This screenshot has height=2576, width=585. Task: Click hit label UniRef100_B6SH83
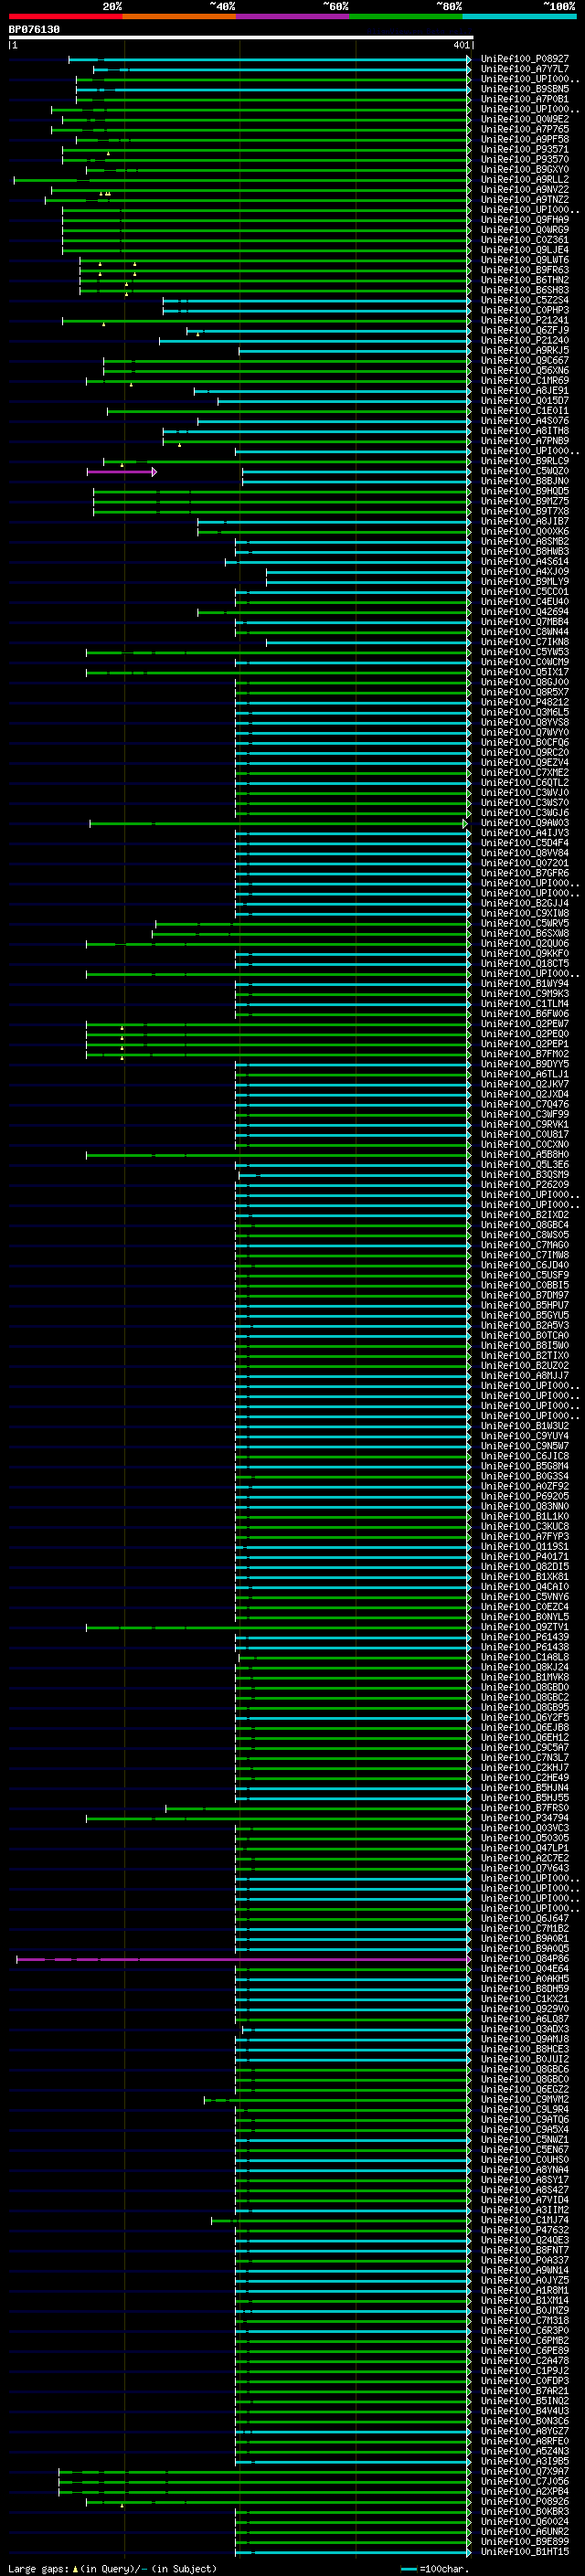[524, 290]
